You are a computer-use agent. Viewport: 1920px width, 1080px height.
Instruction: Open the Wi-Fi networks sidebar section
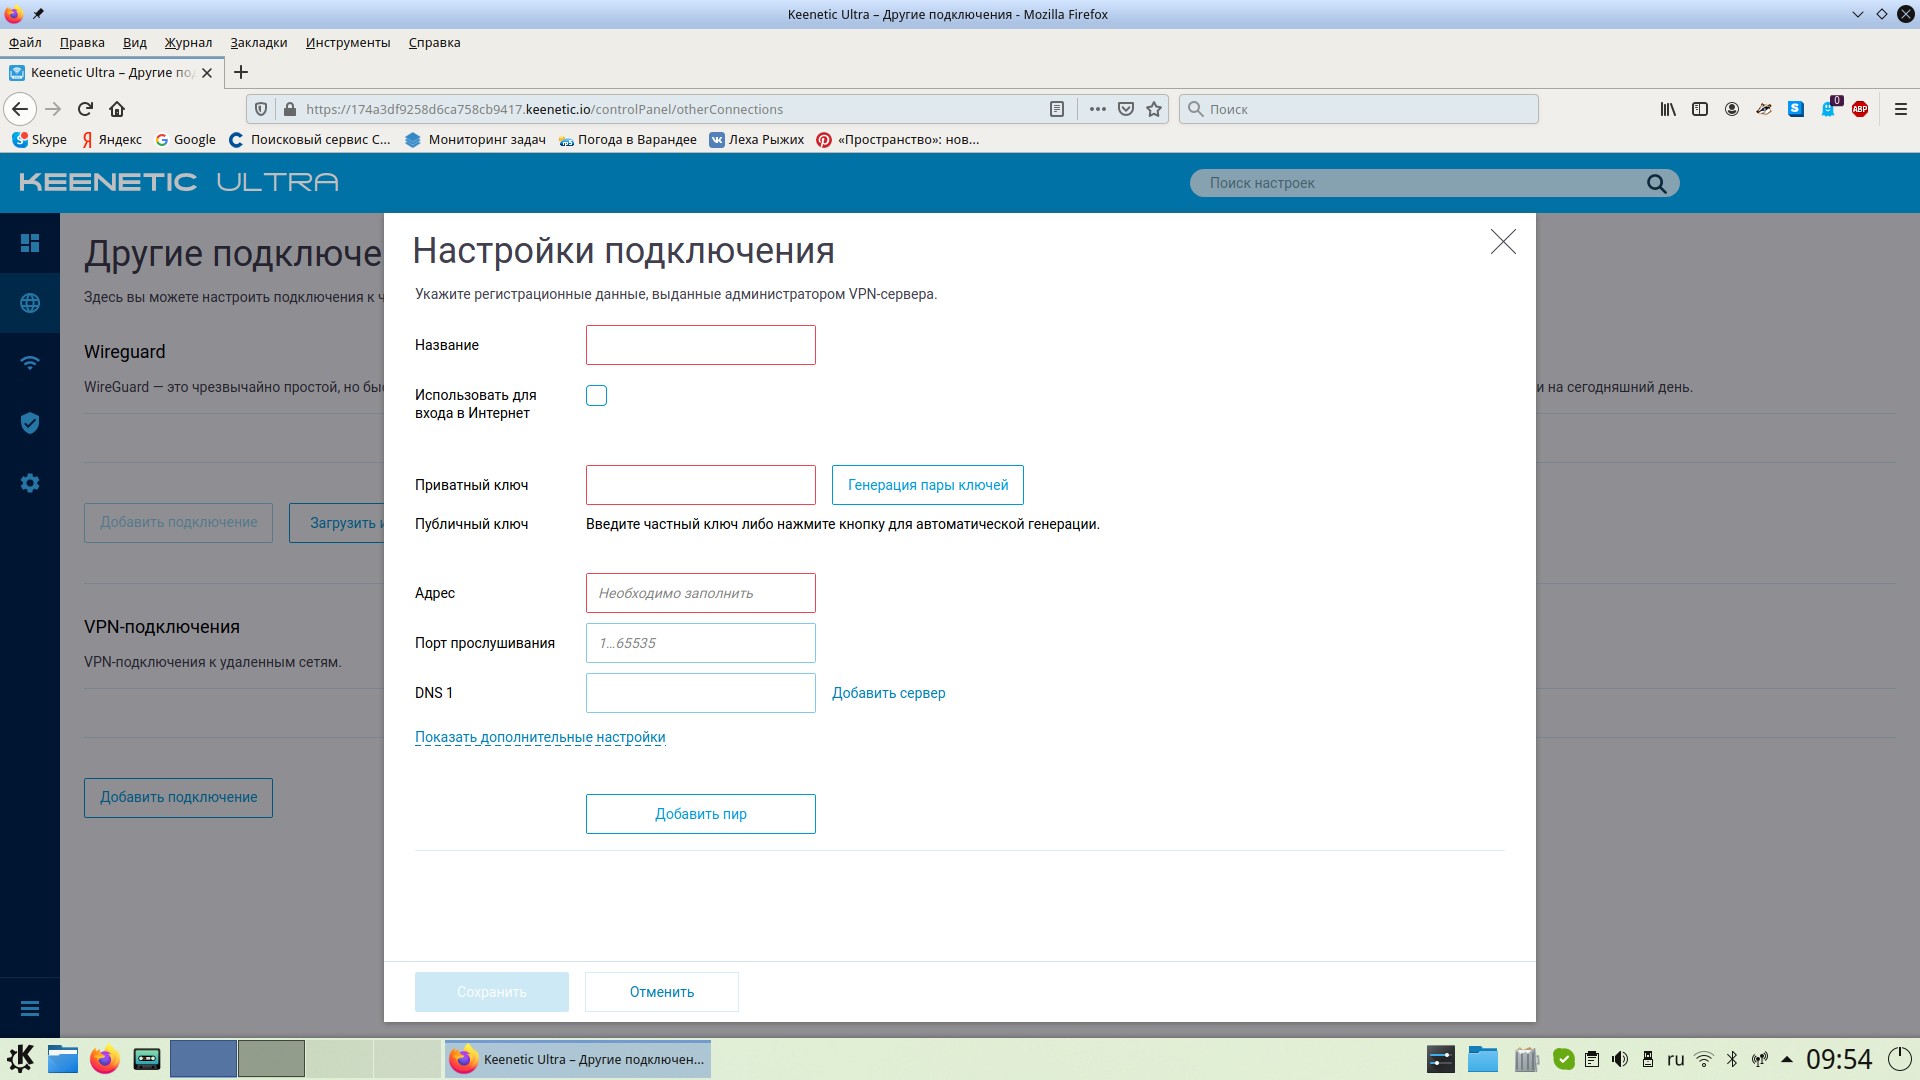coord(30,363)
